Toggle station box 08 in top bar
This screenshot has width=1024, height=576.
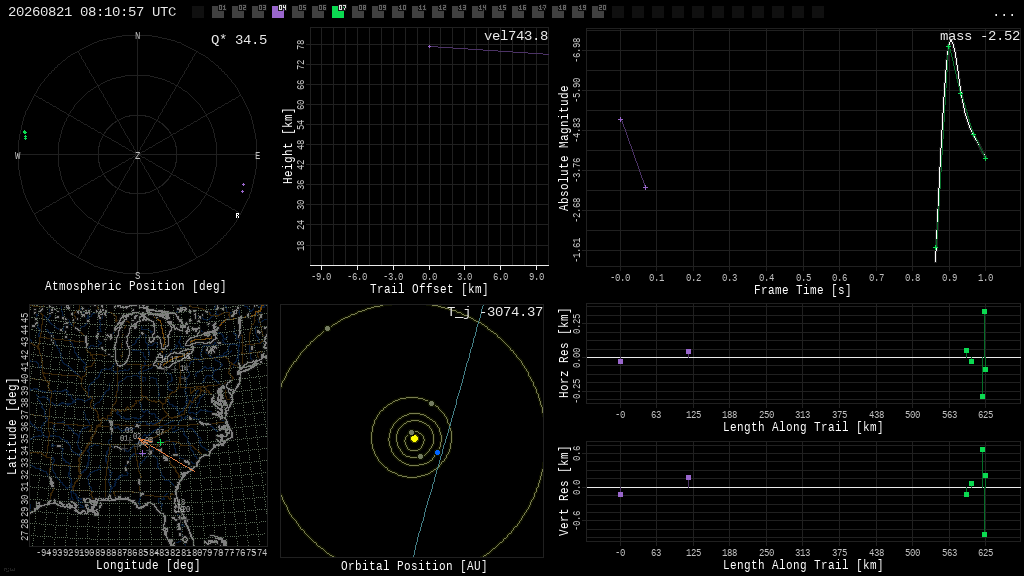pyautogui.click(x=359, y=12)
